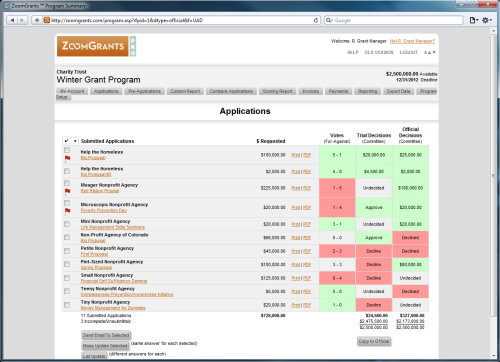Image resolution: width=500 pixels, height=362 pixels.
Task: Open Life Management Skills Seminars link
Action: click(113, 227)
